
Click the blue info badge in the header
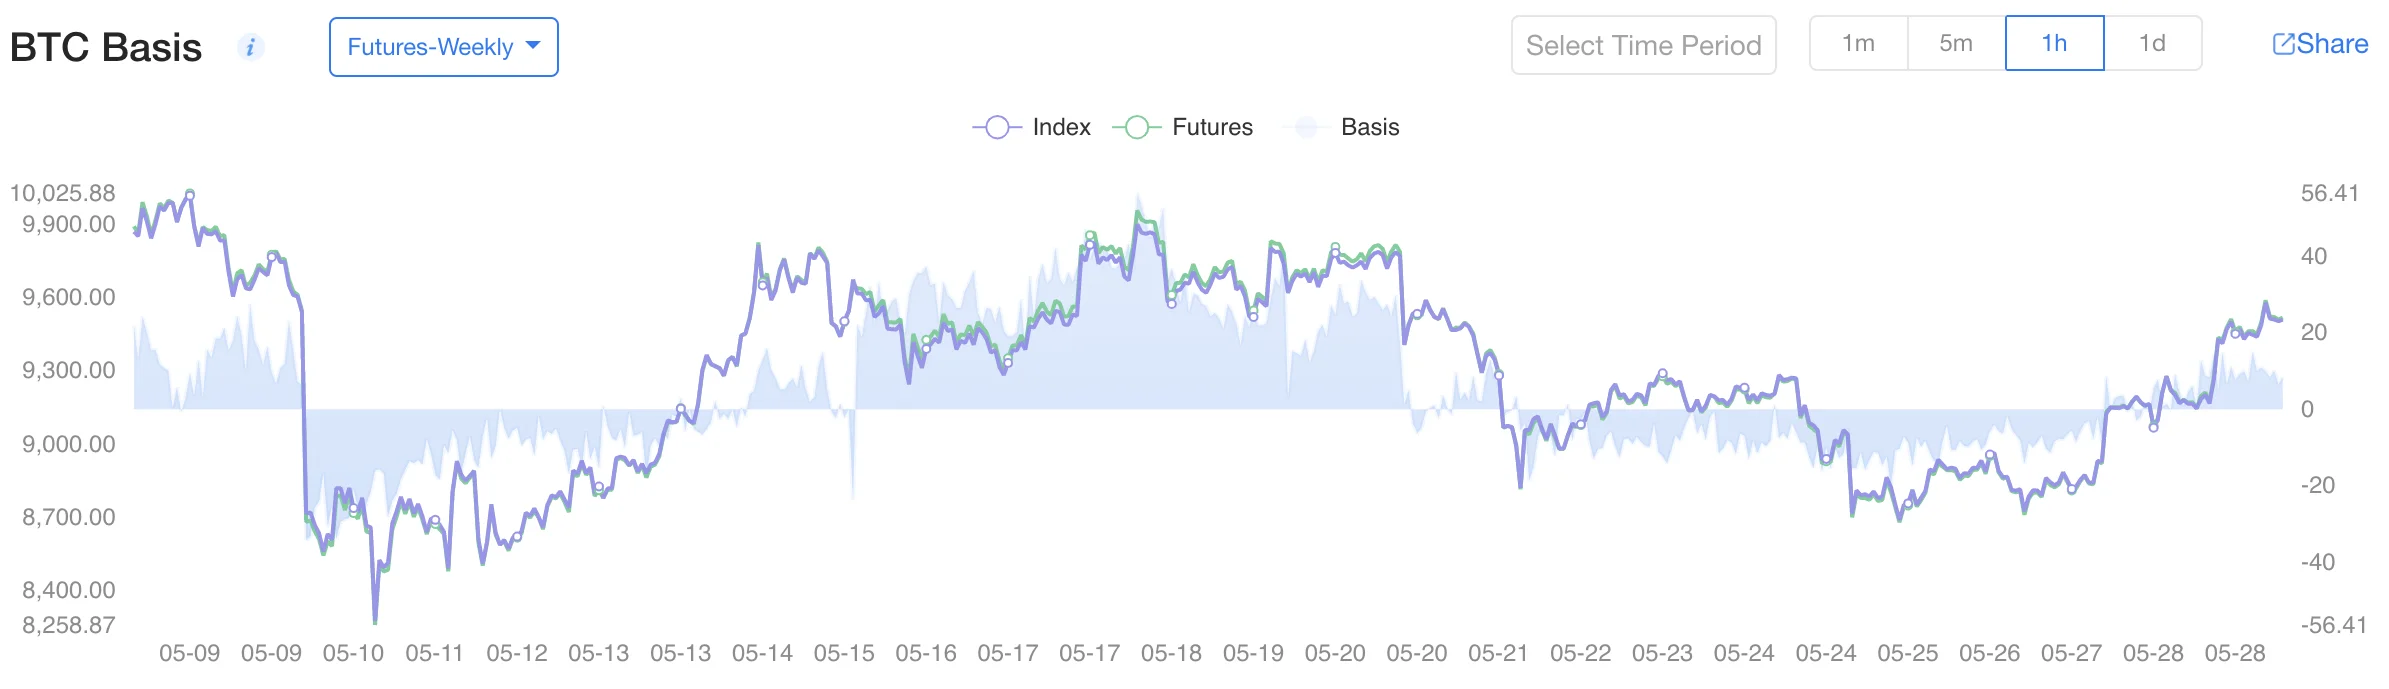point(253,46)
